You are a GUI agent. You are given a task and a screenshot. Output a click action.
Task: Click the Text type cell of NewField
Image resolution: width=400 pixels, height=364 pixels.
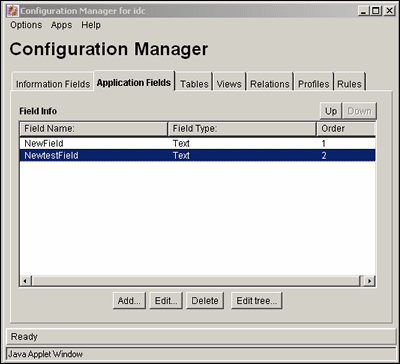click(x=181, y=144)
